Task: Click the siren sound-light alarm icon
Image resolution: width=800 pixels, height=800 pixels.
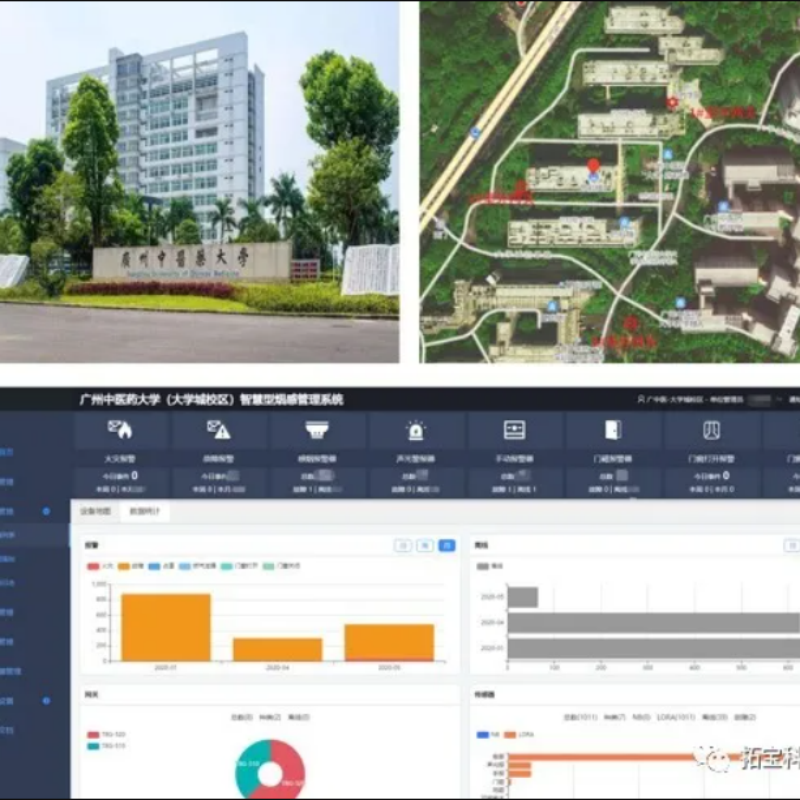Action: coord(415,430)
